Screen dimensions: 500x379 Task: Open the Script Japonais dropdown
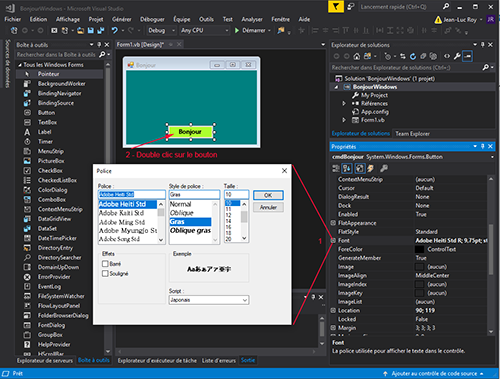209,300
